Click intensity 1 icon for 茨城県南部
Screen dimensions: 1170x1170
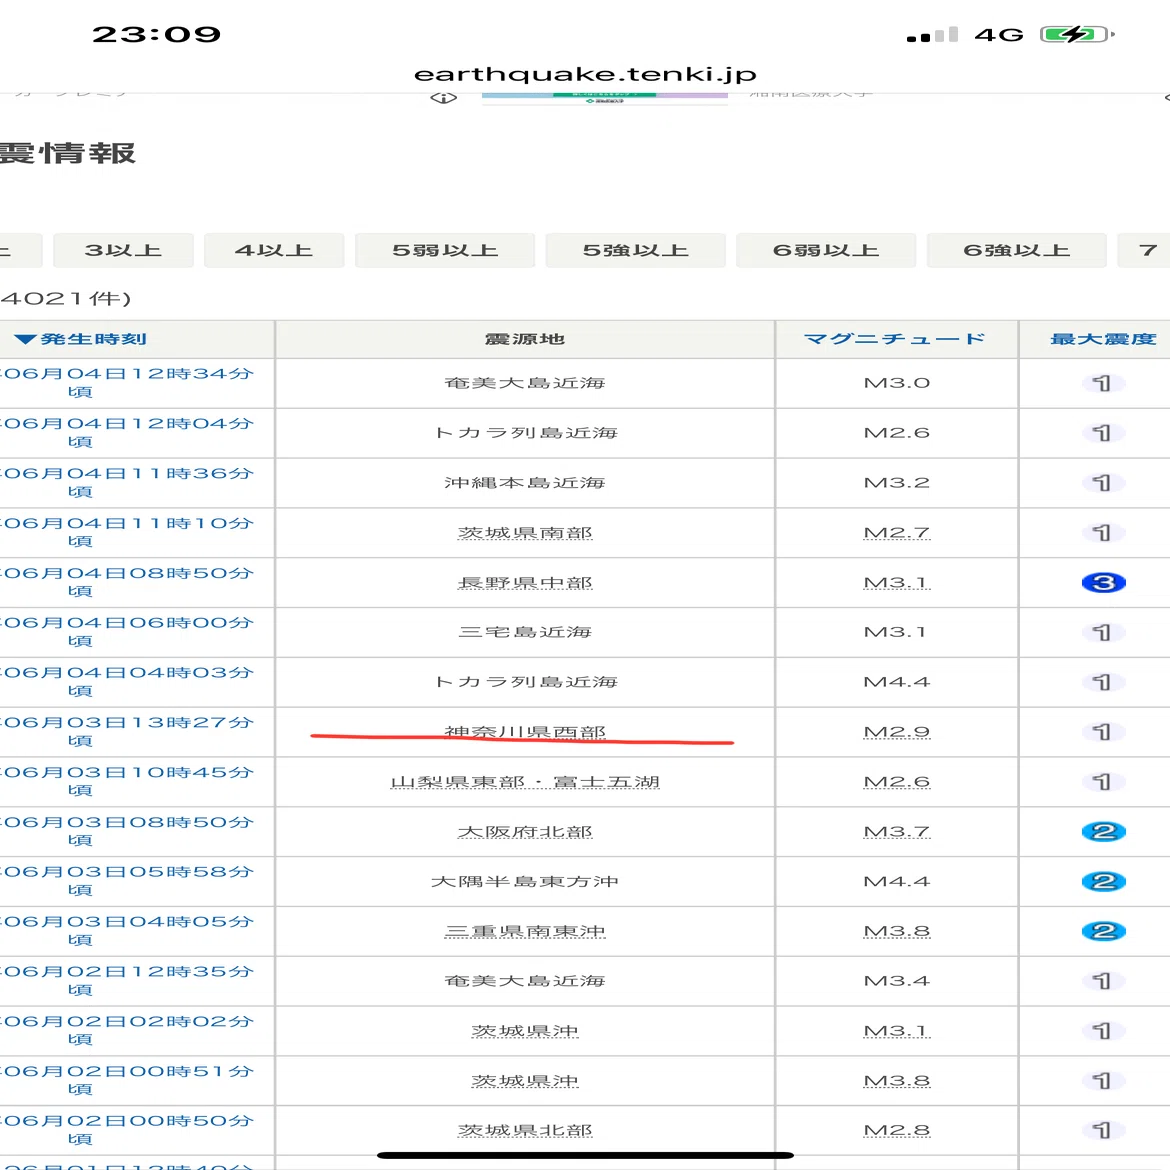coord(1103,533)
